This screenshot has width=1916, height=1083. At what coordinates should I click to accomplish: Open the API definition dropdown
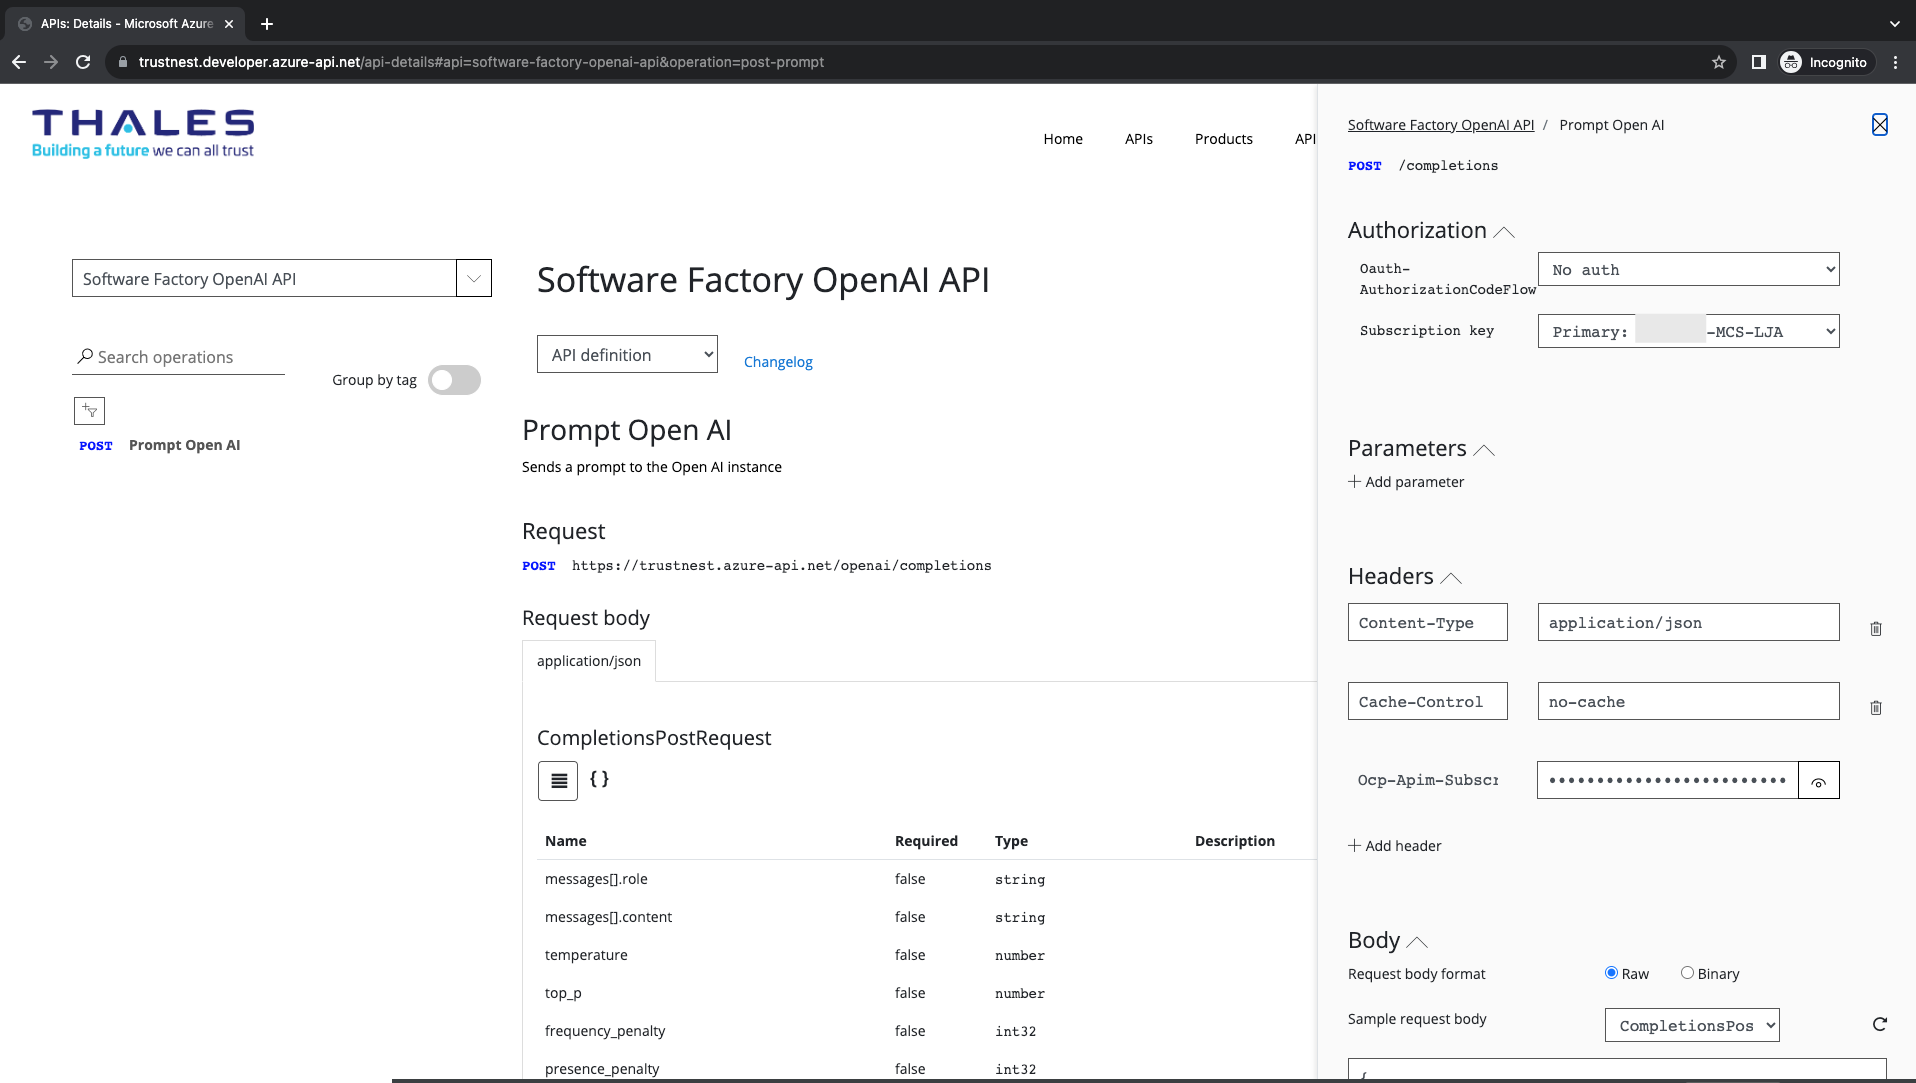[x=627, y=354]
